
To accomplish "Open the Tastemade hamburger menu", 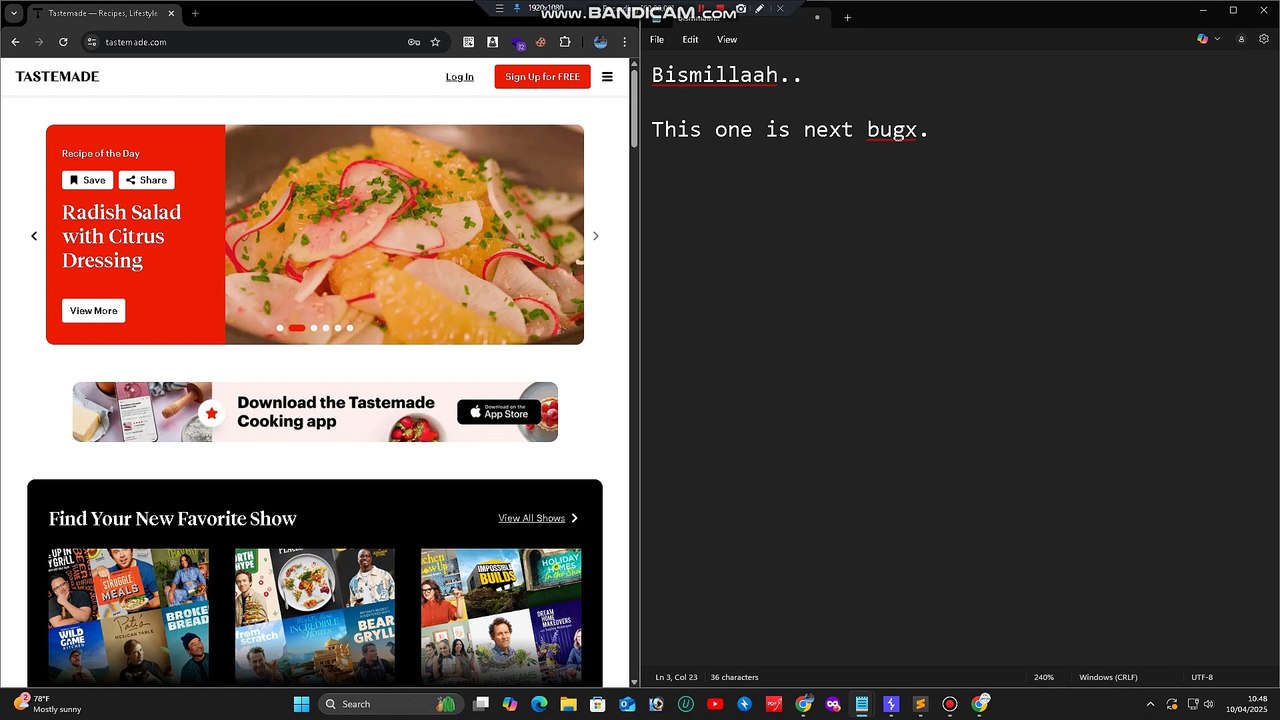I will (607, 77).
